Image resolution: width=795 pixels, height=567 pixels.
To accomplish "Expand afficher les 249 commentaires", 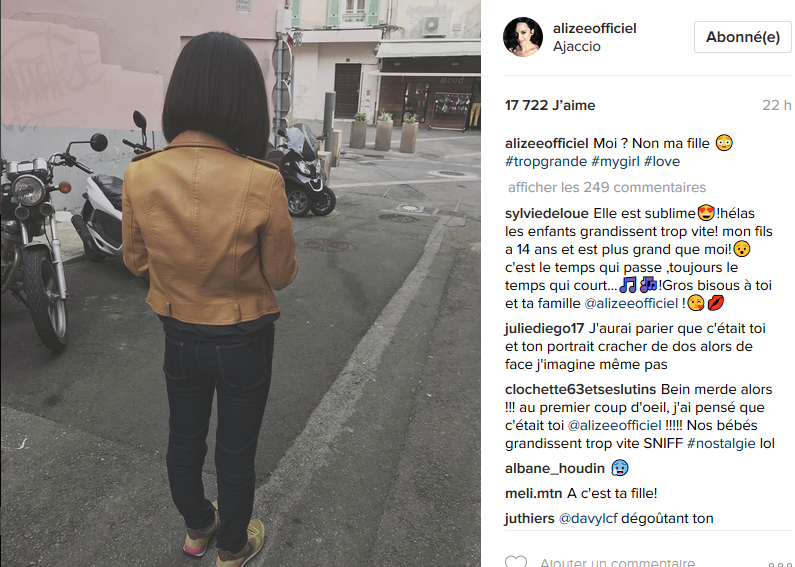I will (x=606, y=187).
